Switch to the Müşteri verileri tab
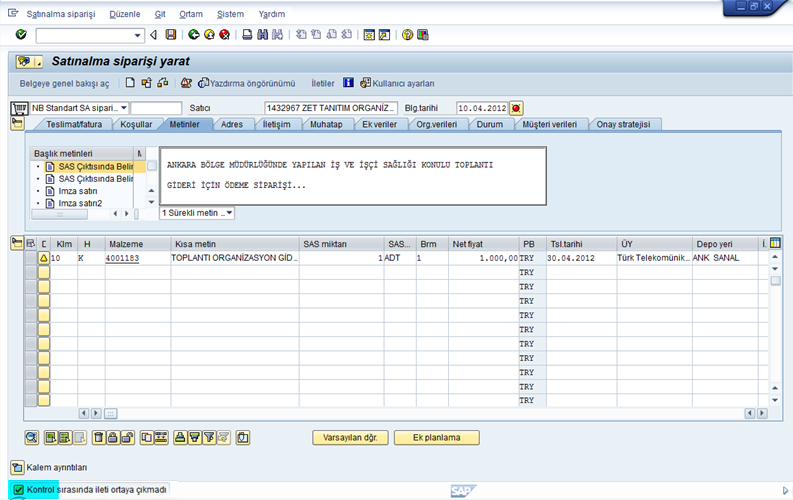Viewport: 793px width, 500px height. click(549, 124)
